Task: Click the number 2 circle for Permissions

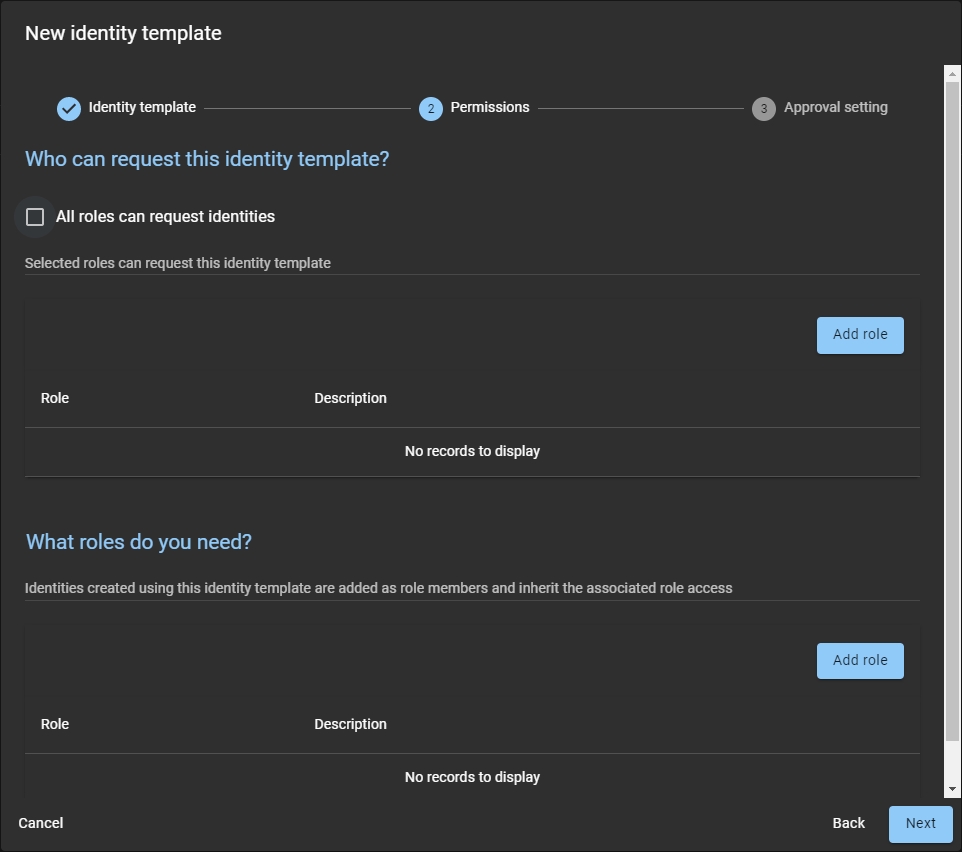Action: click(x=431, y=108)
